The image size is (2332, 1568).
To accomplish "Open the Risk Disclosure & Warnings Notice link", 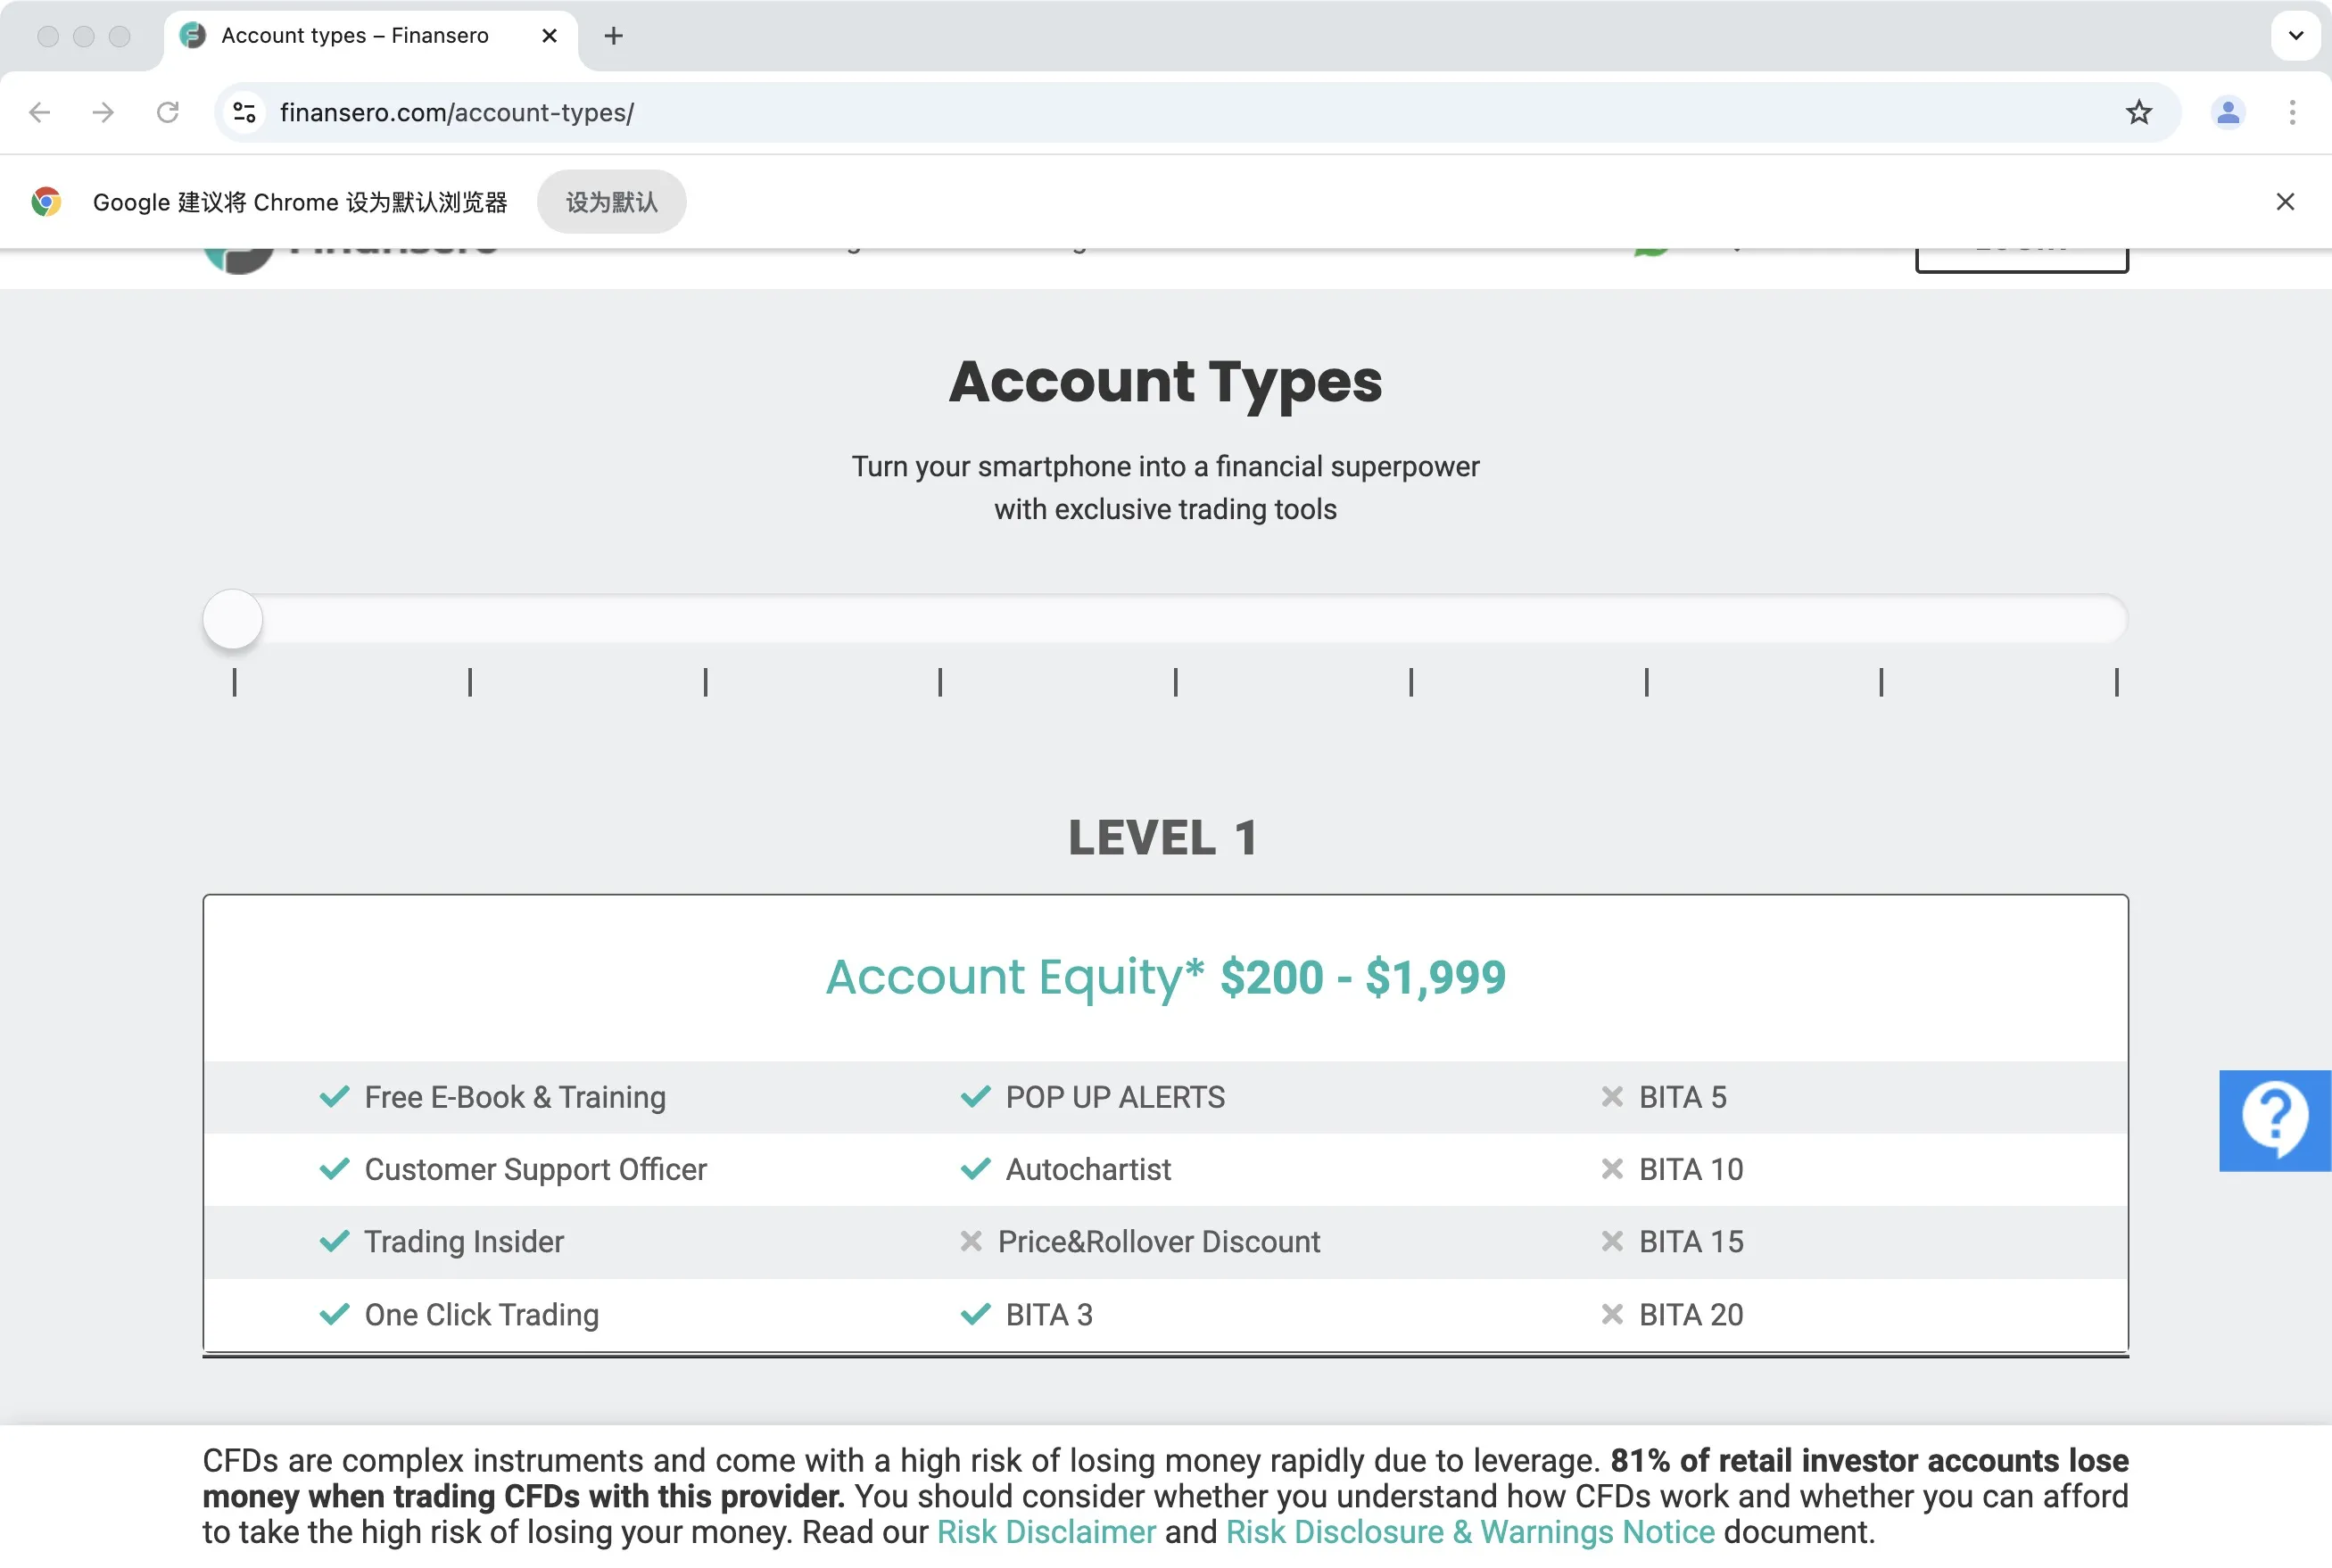I will [x=1470, y=1532].
